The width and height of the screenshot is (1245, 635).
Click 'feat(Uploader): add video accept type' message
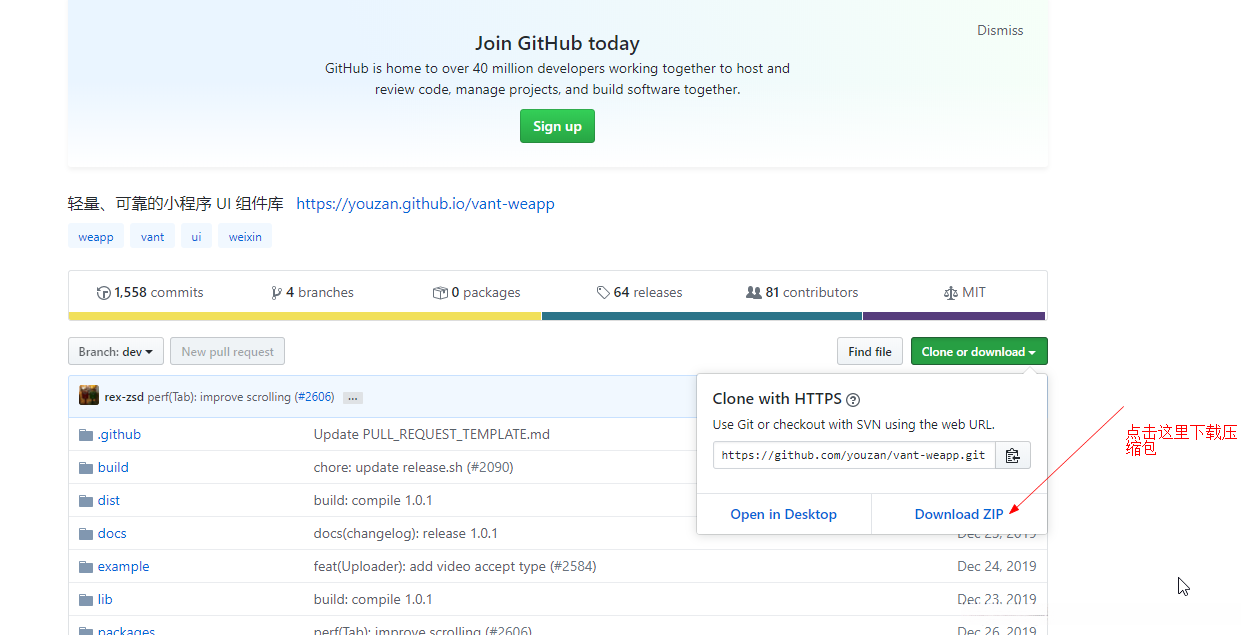click(455, 567)
